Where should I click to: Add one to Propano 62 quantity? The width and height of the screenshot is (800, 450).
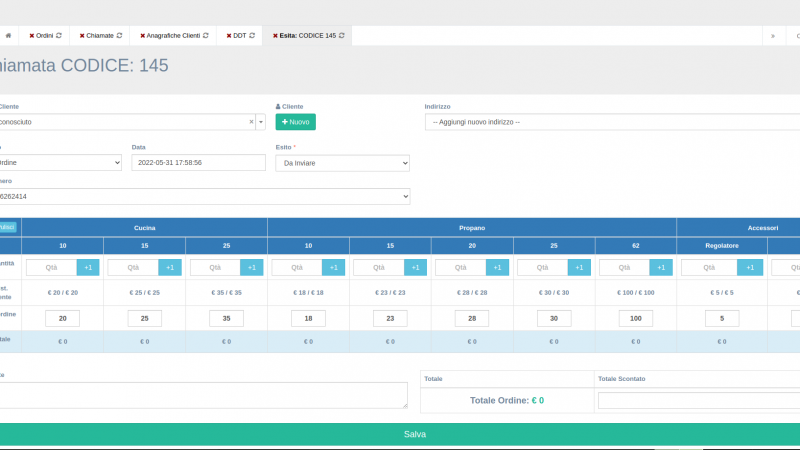click(x=661, y=267)
